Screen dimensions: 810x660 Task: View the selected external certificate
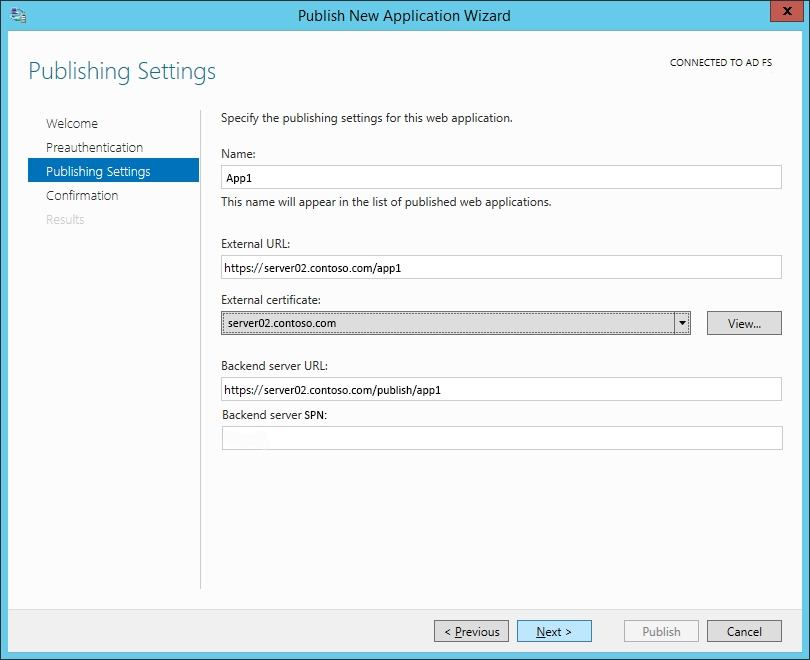coord(744,323)
